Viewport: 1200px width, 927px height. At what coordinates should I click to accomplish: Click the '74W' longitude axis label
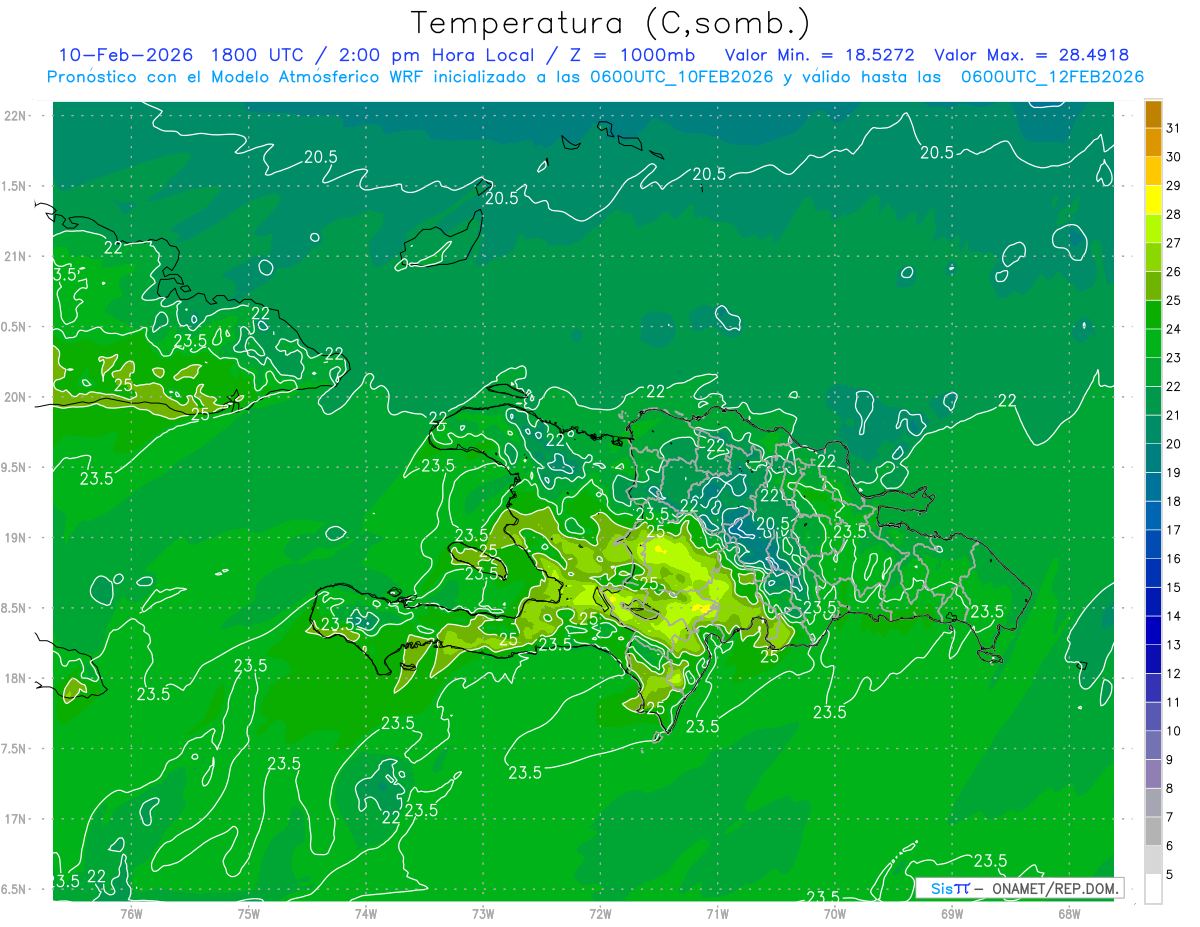point(365,913)
